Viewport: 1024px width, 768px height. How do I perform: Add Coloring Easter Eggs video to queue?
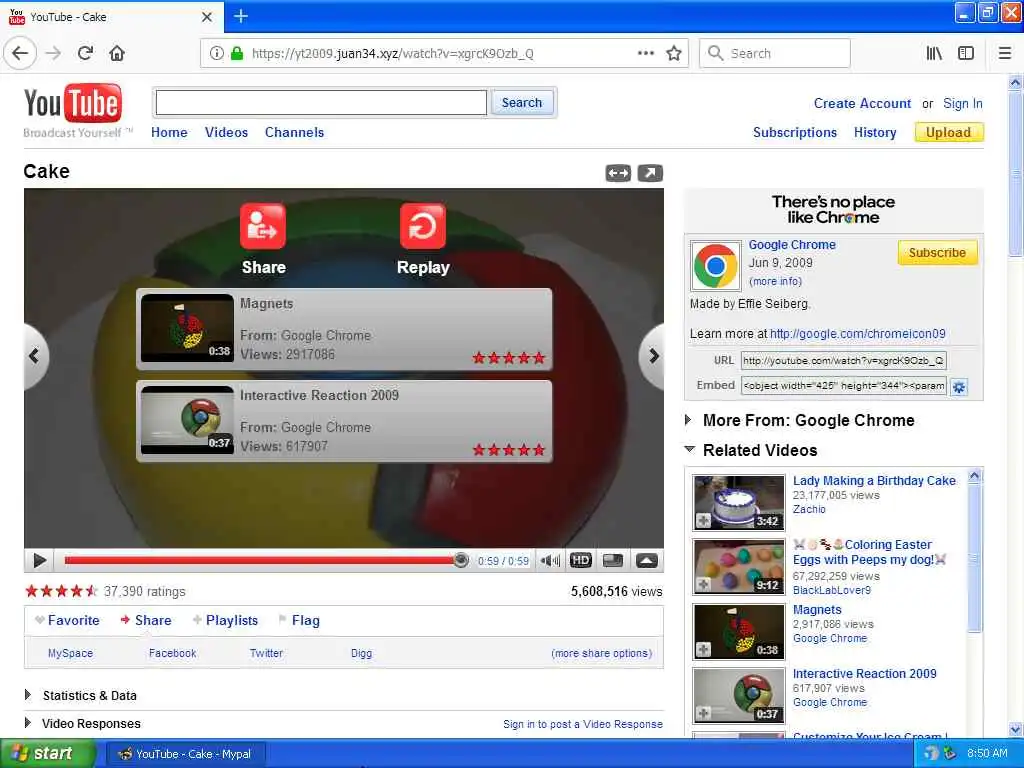point(703,584)
